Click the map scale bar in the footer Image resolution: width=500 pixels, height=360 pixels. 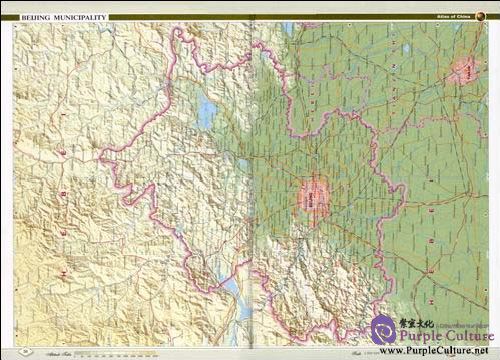(x=117, y=354)
